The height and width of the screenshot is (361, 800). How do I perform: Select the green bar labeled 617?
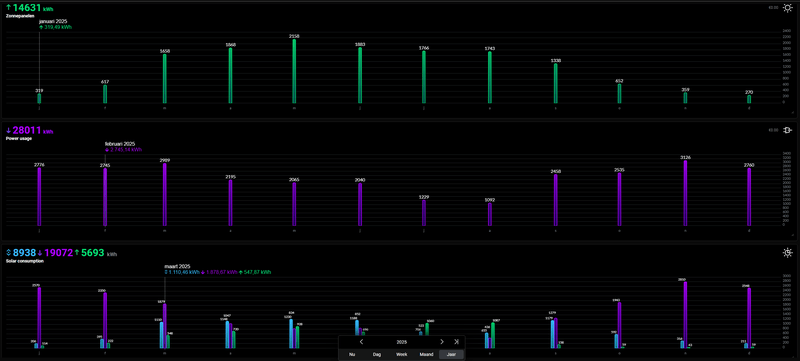(105, 94)
